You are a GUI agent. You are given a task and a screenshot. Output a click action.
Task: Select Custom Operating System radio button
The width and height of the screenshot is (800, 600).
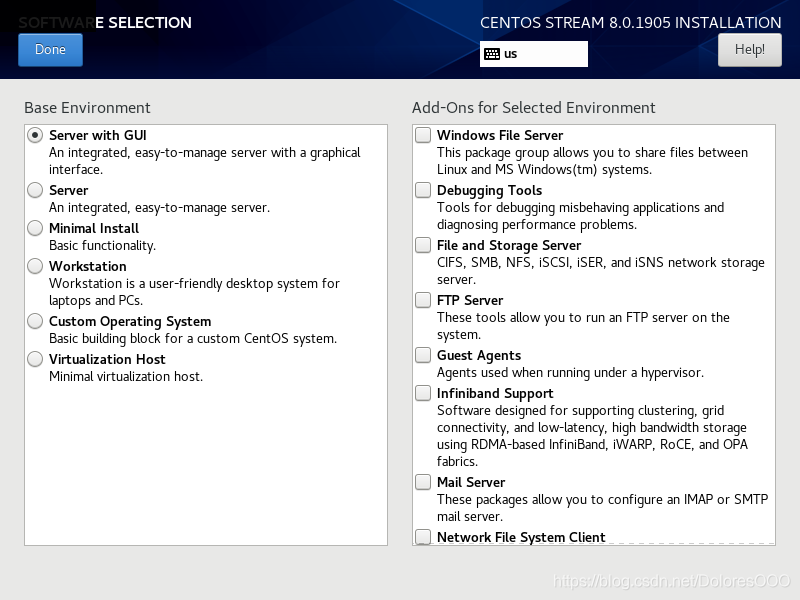[35, 321]
